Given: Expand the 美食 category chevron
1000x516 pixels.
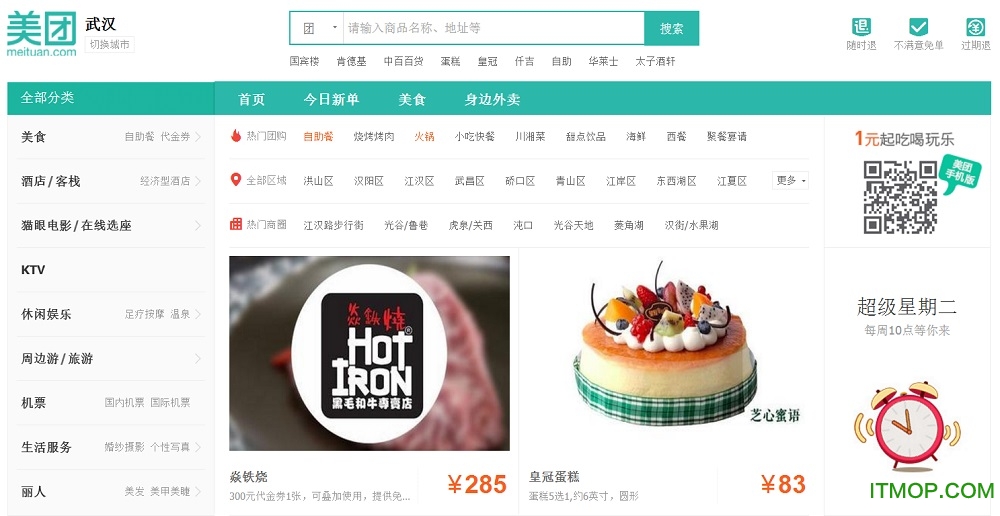Looking at the screenshot, I should [198, 136].
